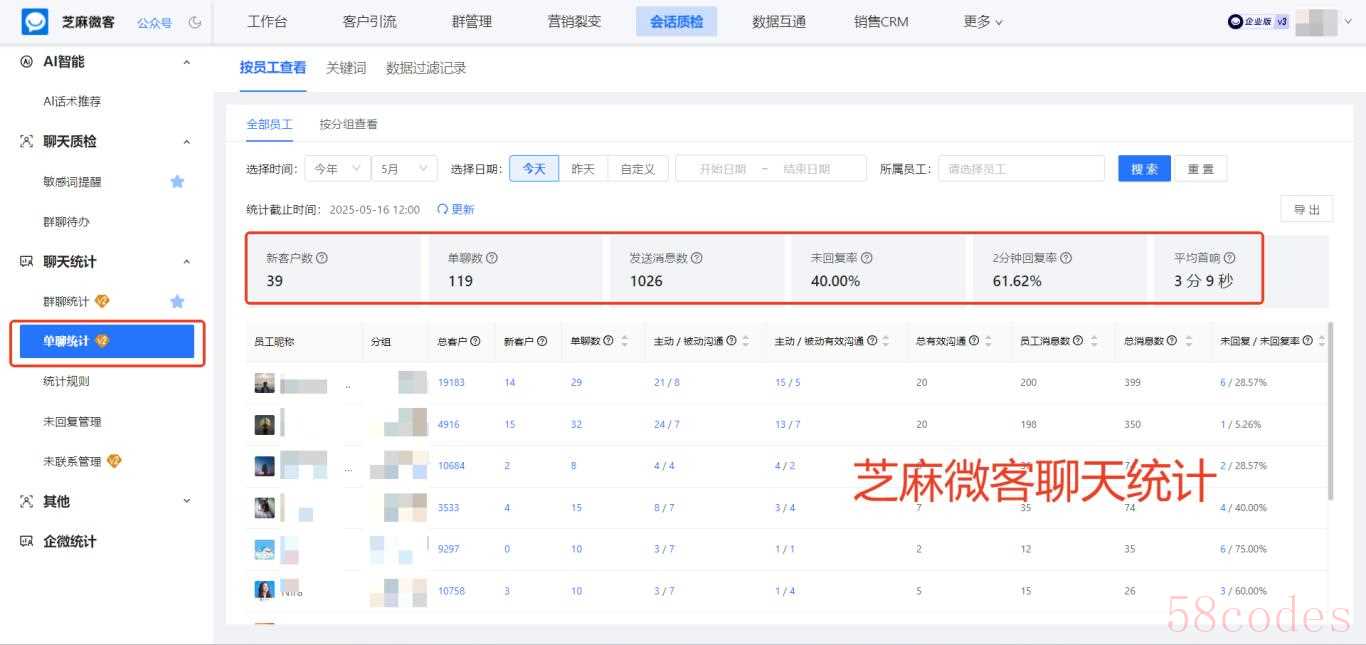This screenshot has width=1366, height=645.
Task: Click the 导出 export button
Action: [1307, 209]
